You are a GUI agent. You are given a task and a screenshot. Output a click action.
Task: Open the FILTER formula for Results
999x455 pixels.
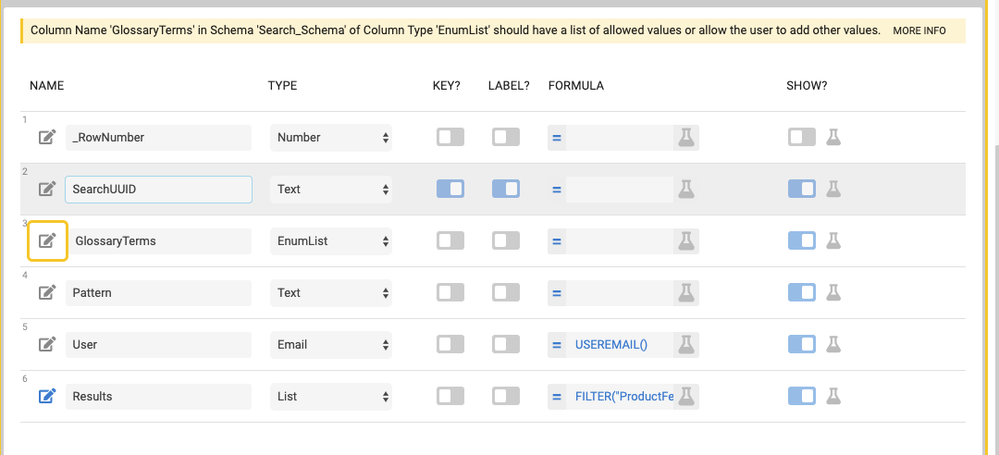[623, 396]
